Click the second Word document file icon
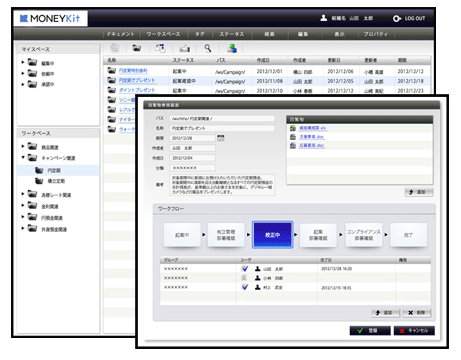Viewport: 461px width, 360px height. click(x=293, y=146)
